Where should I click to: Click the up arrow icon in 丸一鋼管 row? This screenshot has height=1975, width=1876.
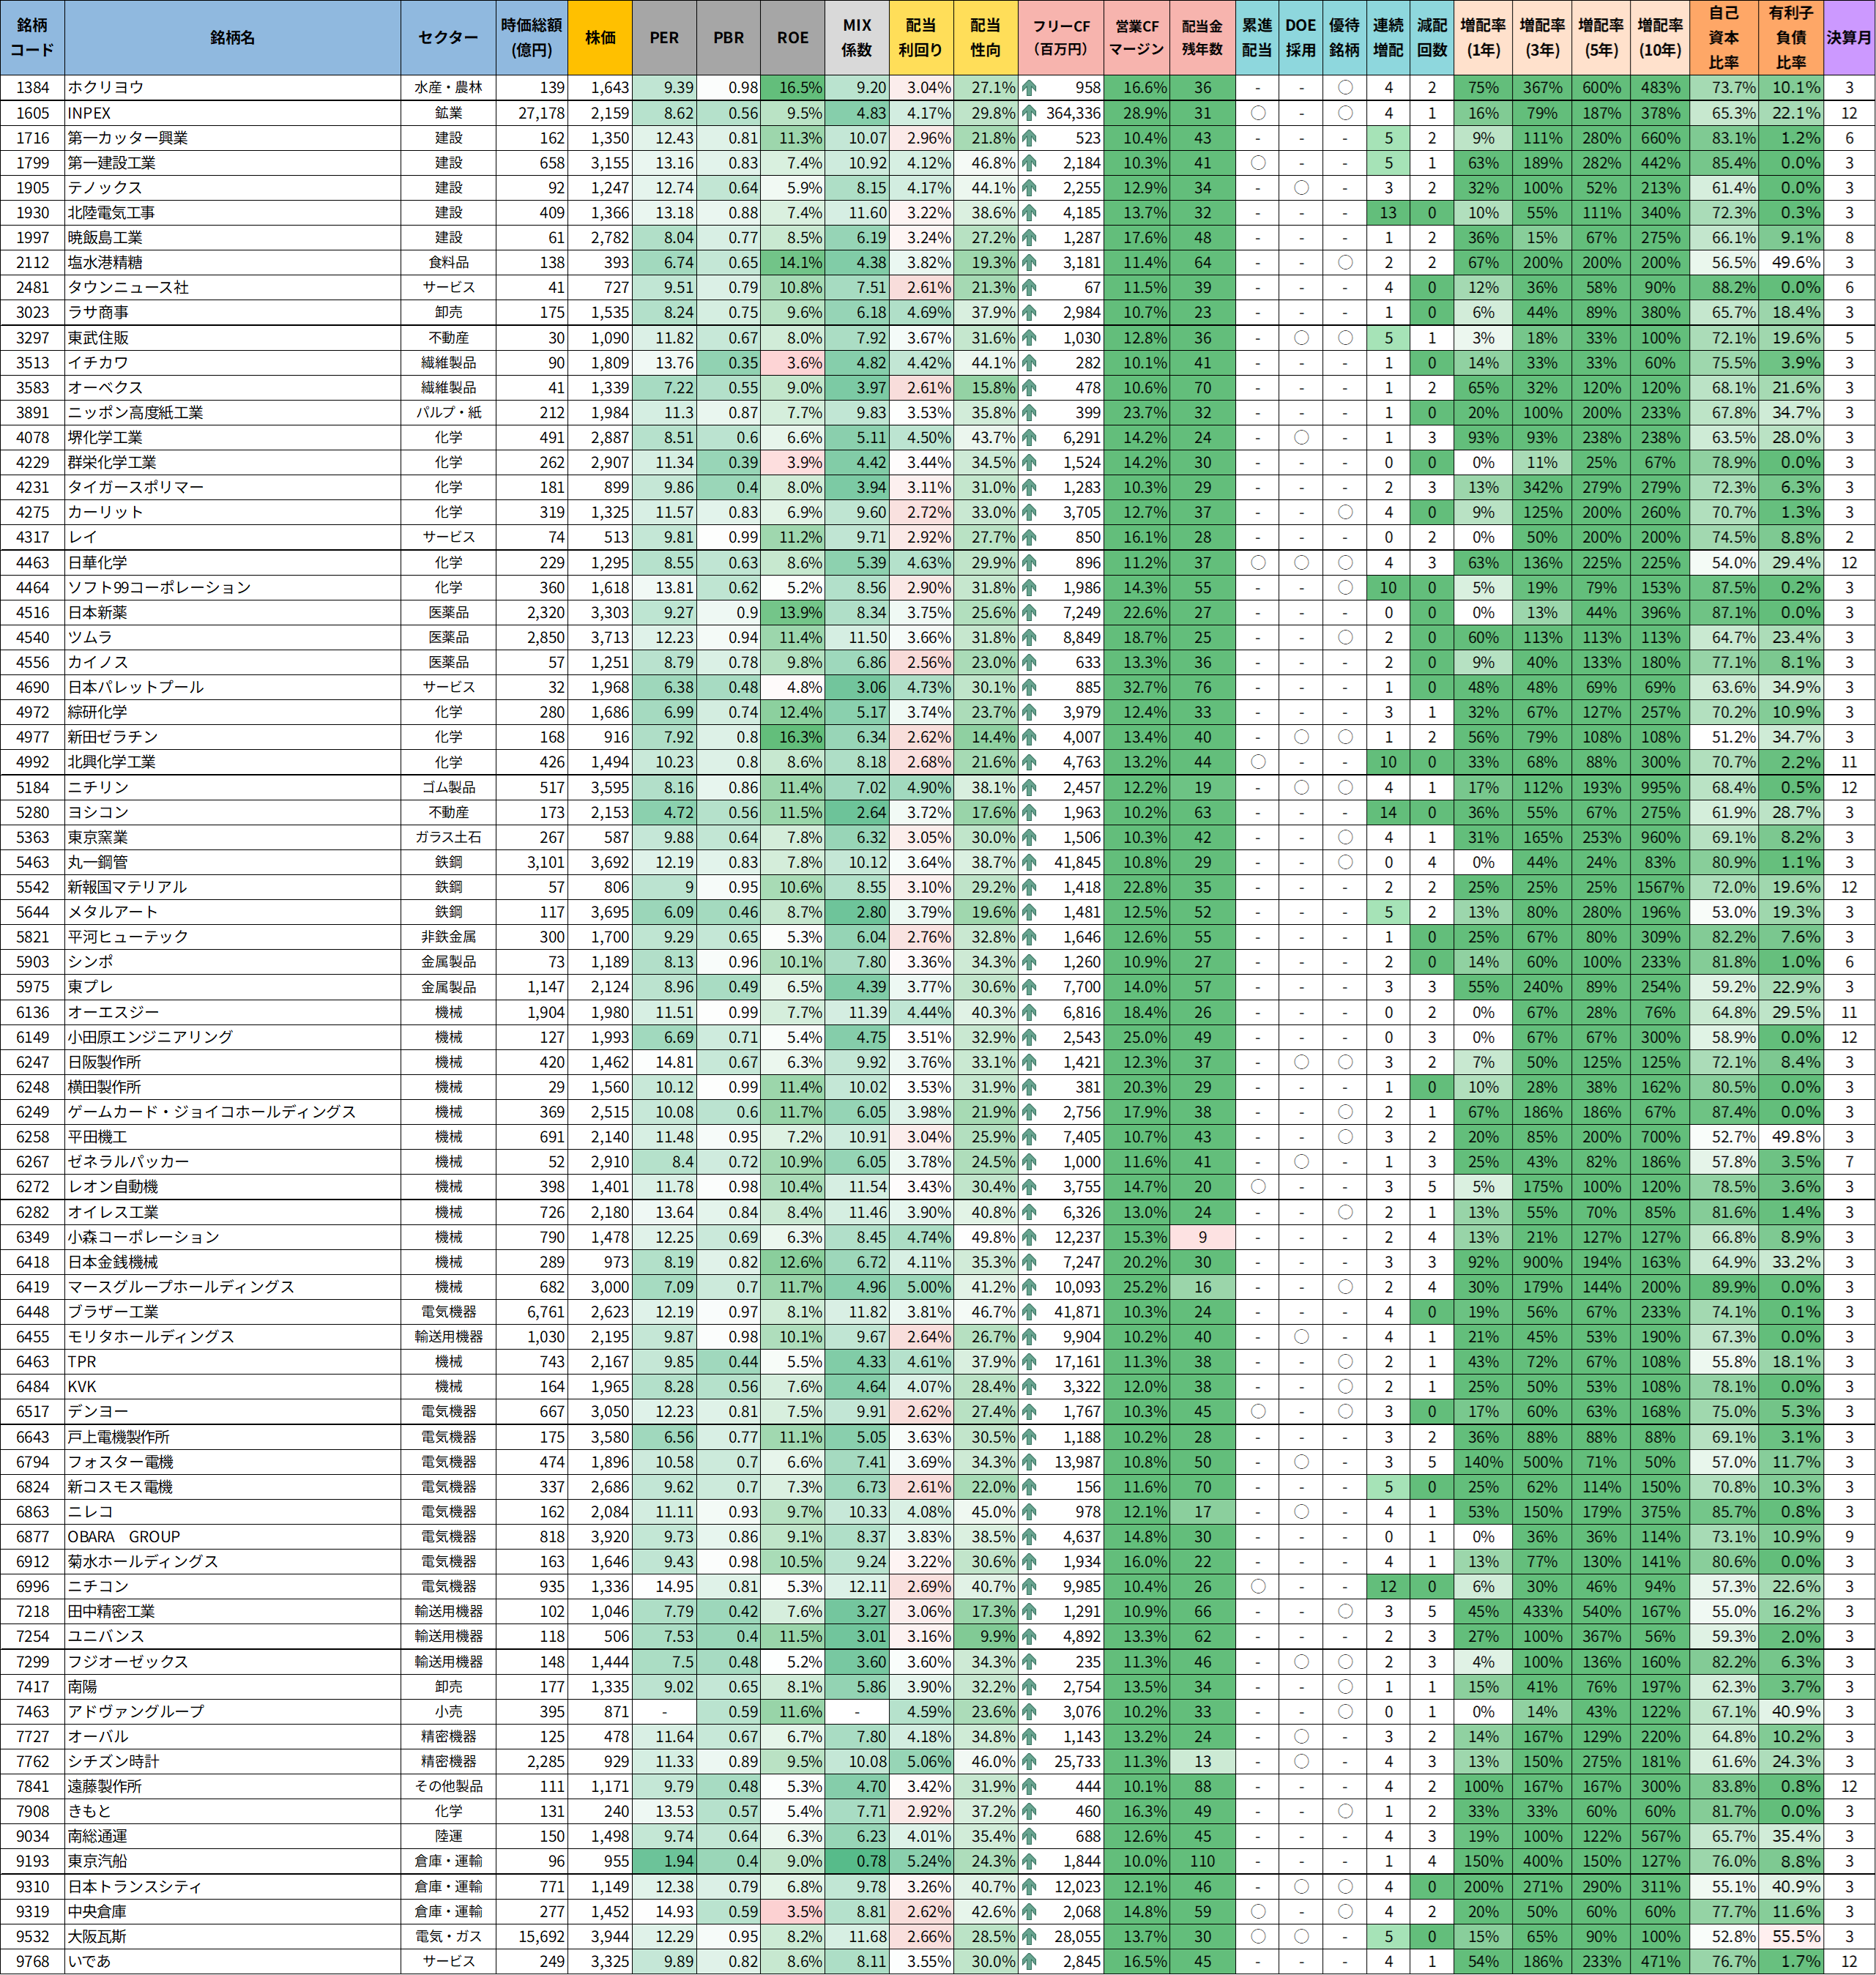tap(1029, 862)
